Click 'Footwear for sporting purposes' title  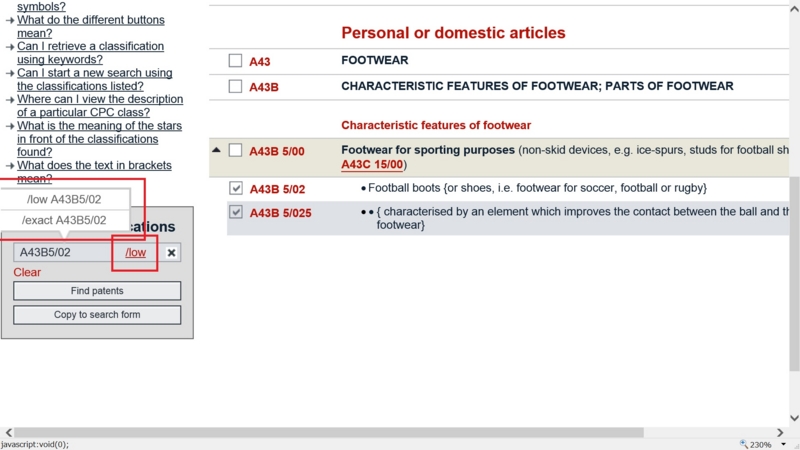pyautogui.click(x=428, y=150)
